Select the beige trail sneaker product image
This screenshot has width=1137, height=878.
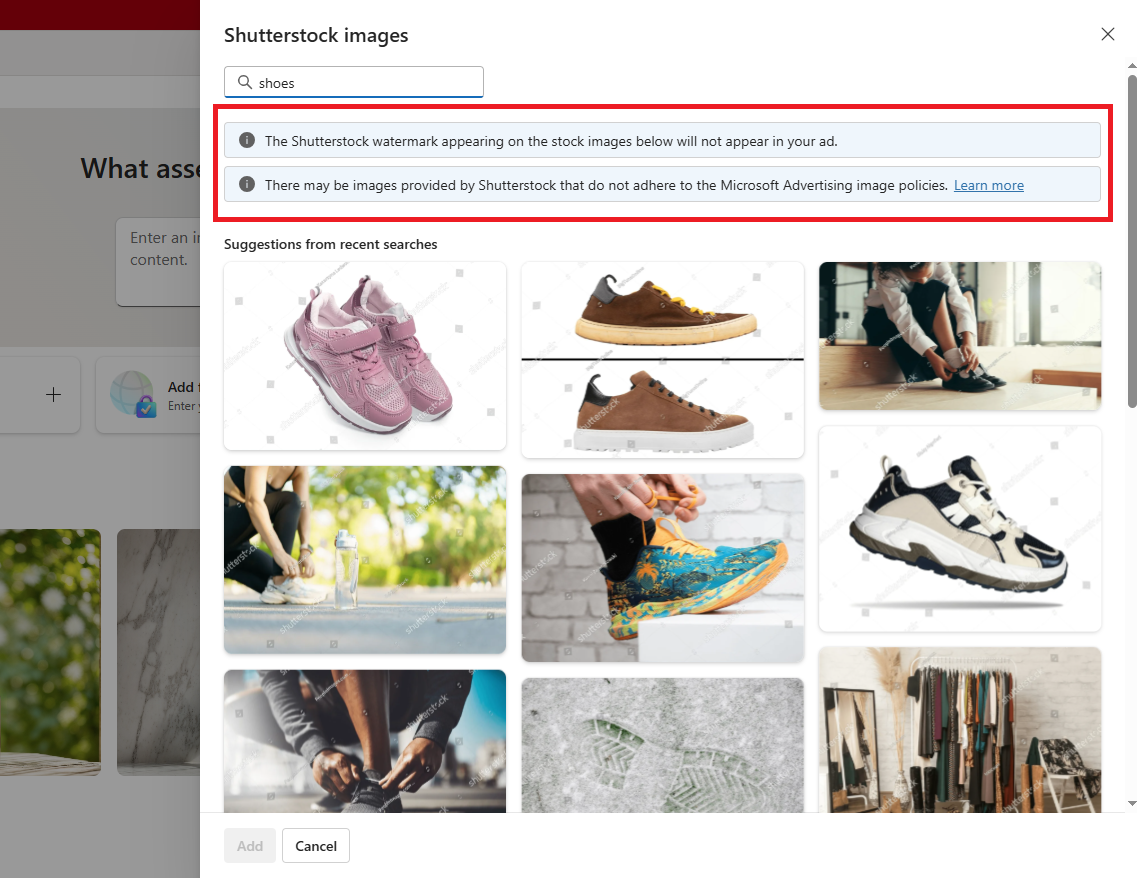point(959,528)
